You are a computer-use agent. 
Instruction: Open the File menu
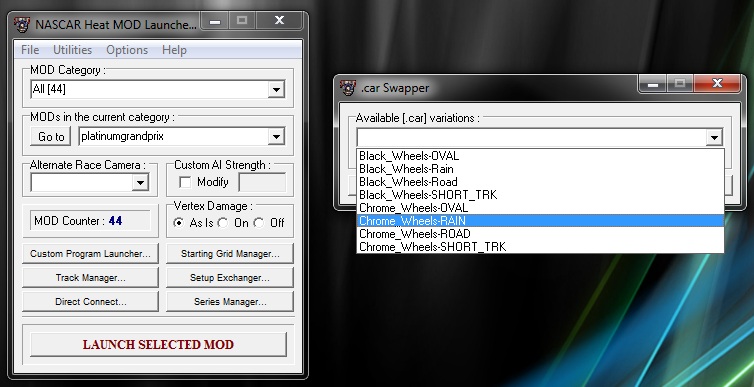(x=30, y=50)
